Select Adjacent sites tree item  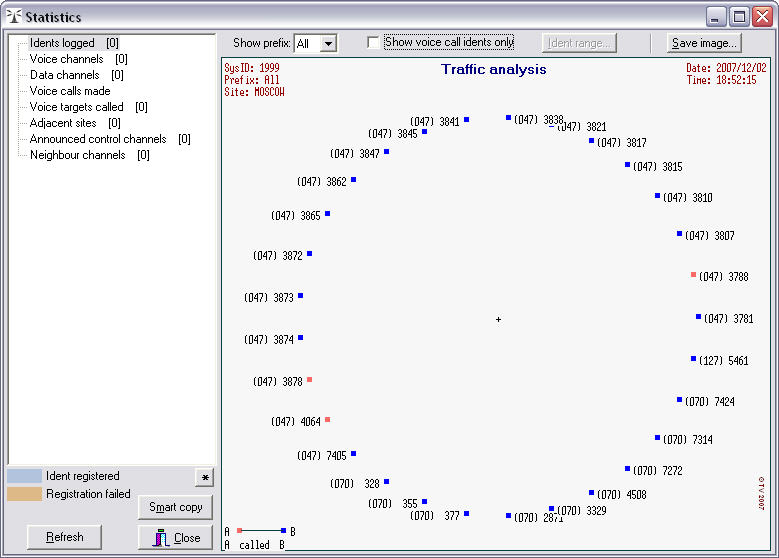tap(75, 123)
